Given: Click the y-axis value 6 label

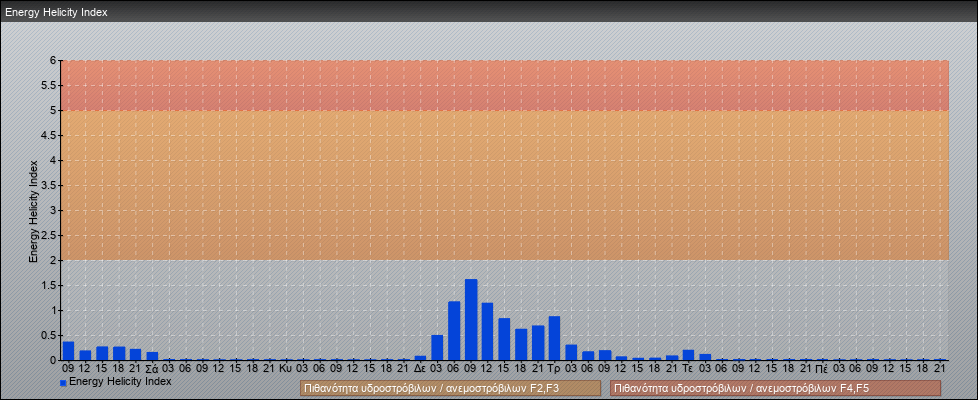Looking at the screenshot, I should 54,60.
